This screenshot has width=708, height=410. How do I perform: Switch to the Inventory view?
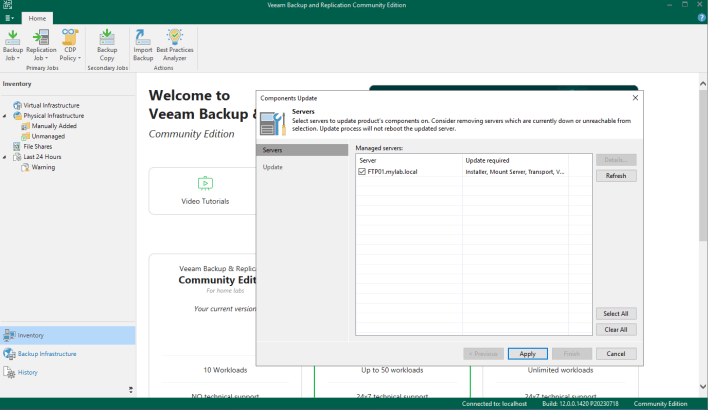(x=68, y=335)
